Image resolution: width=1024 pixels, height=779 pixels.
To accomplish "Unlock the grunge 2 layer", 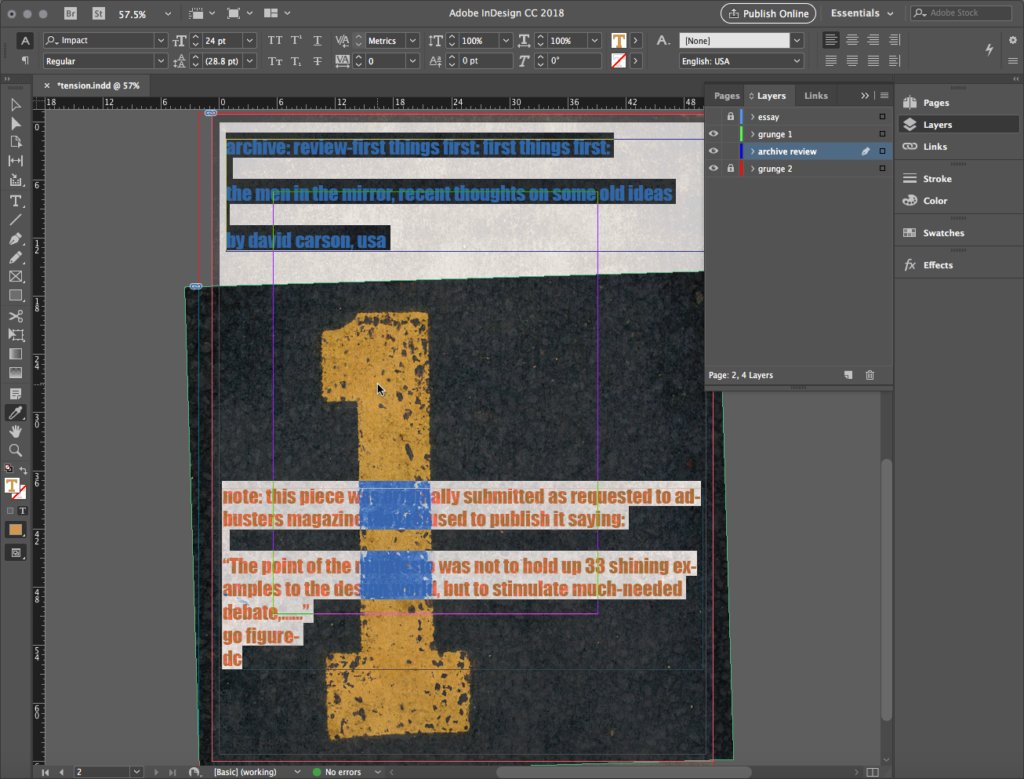I will point(730,169).
